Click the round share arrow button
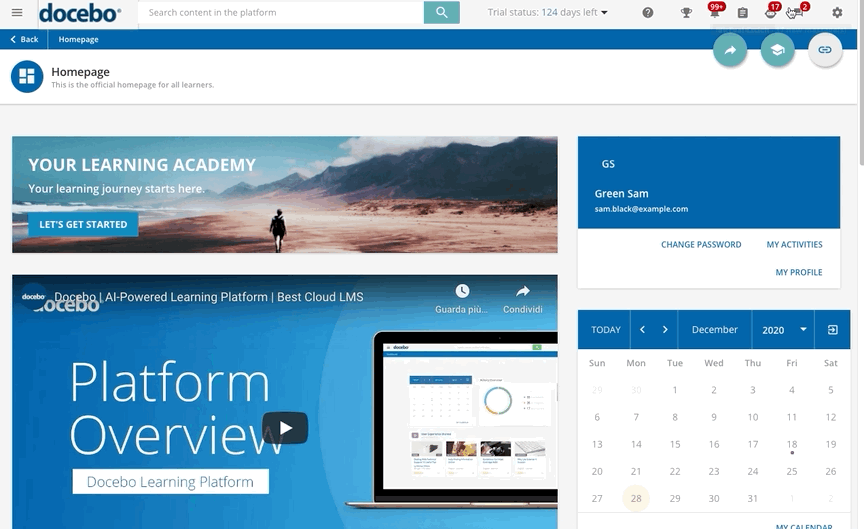The image size is (864, 529). point(730,50)
